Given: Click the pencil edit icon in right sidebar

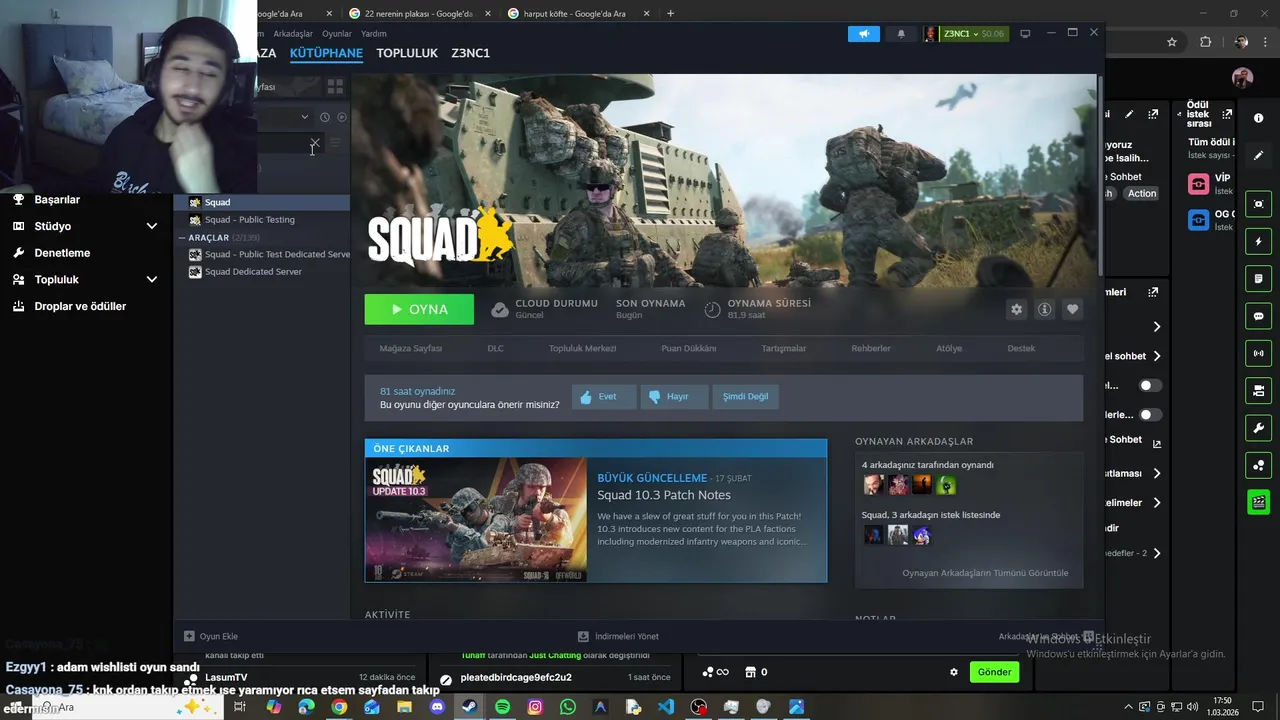Looking at the screenshot, I should pos(1259,155).
